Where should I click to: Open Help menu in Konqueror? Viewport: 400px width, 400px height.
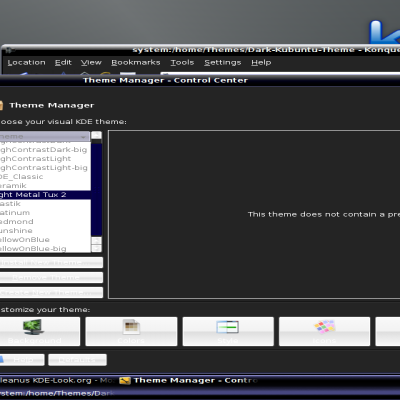[261, 62]
